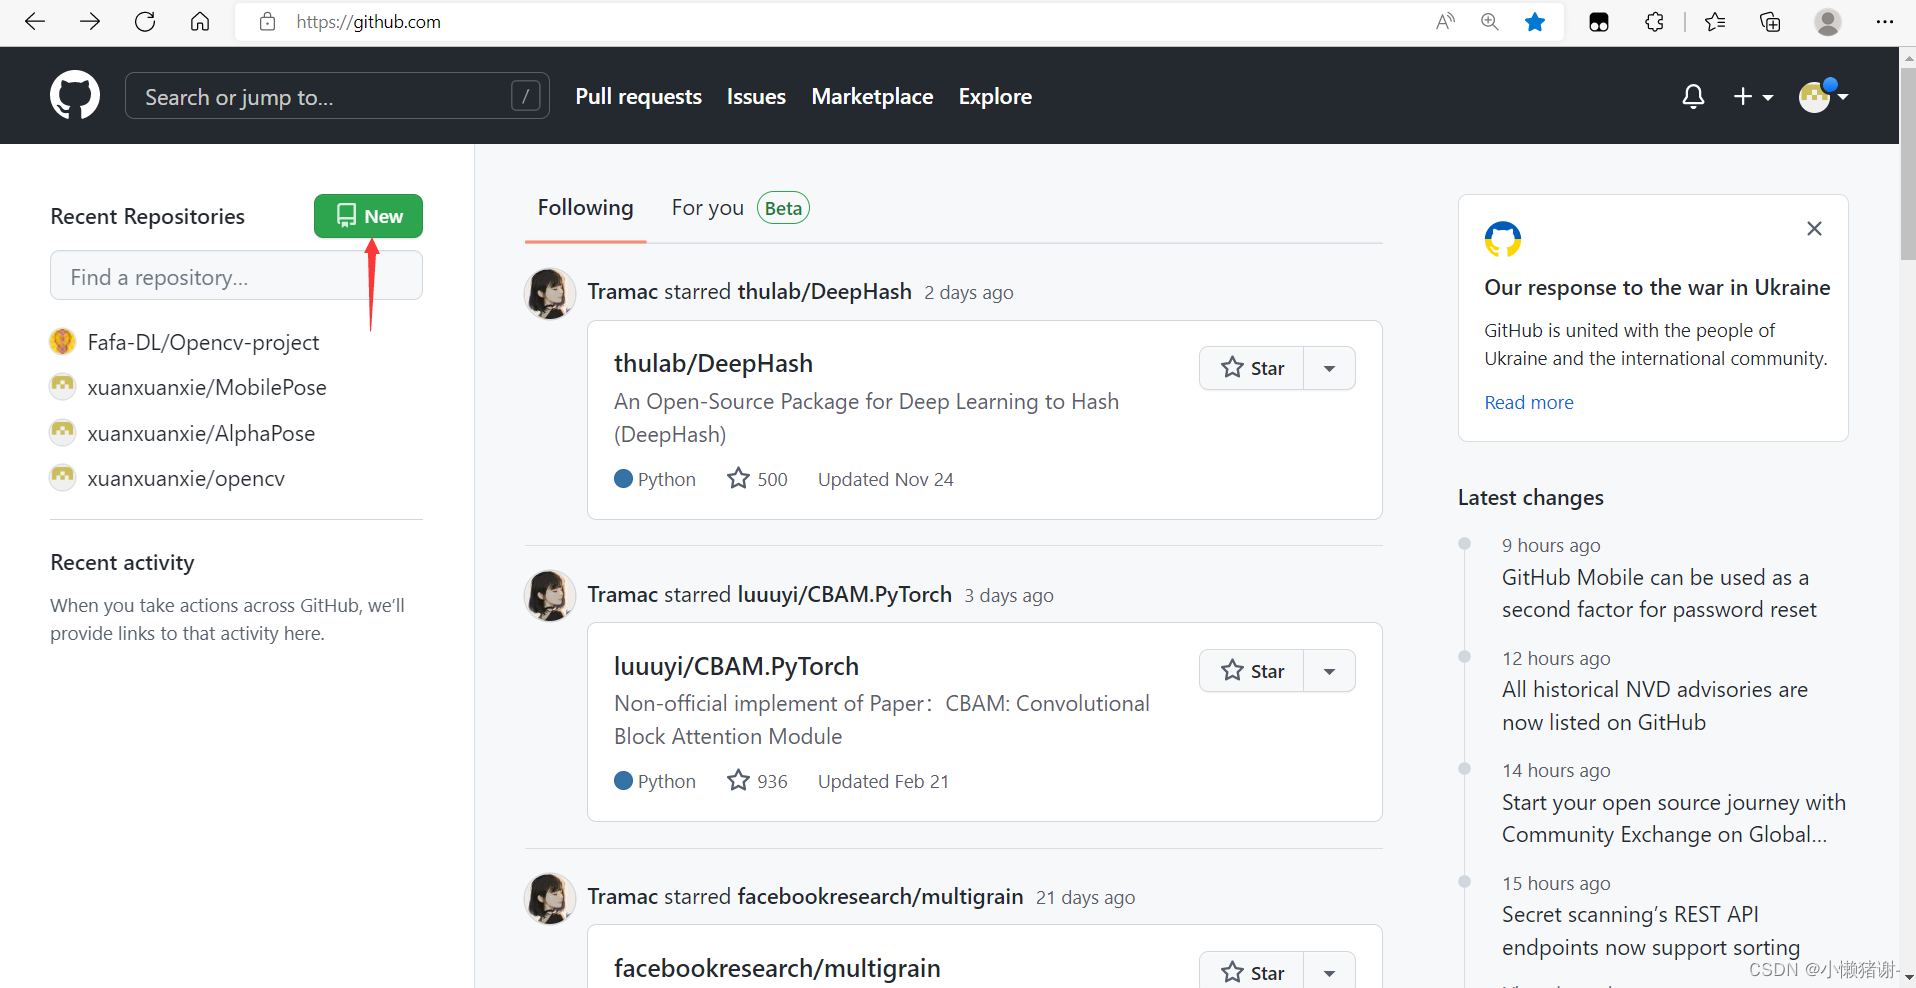This screenshot has height=988, width=1916.
Task: Open browser Settings and more menu
Action: click(x=1885, y=21)
